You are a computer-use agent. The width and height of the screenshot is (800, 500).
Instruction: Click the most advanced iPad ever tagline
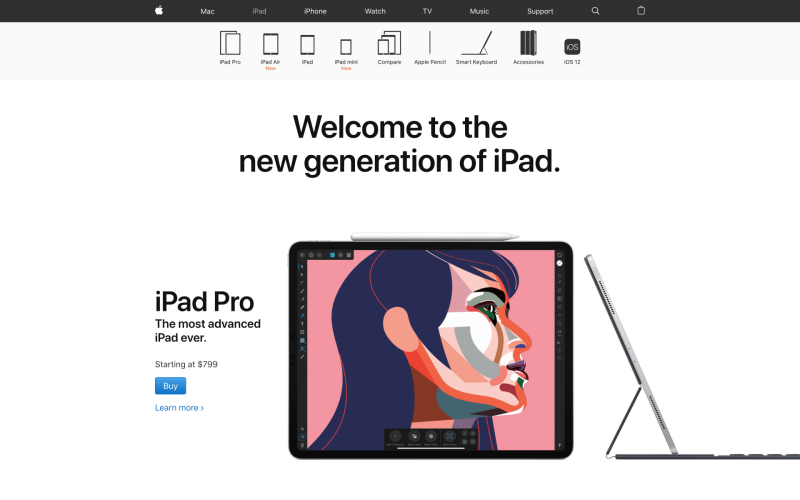208,331
